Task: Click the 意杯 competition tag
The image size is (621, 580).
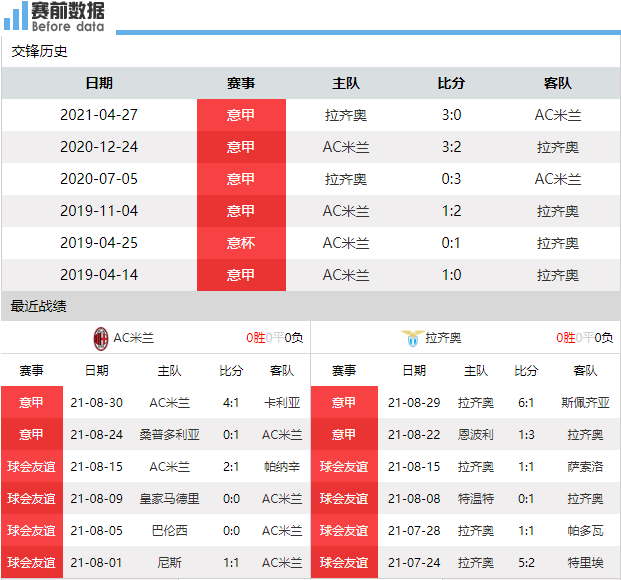Action: [x=241, y=243]
